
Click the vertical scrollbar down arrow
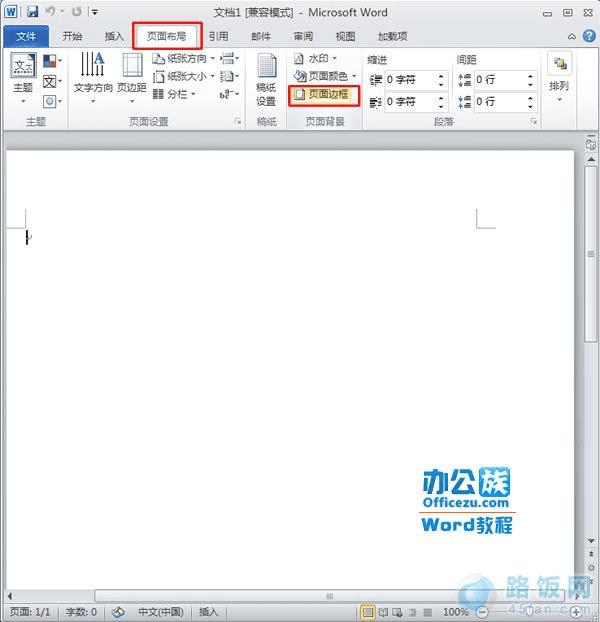(x=591, y=541)
